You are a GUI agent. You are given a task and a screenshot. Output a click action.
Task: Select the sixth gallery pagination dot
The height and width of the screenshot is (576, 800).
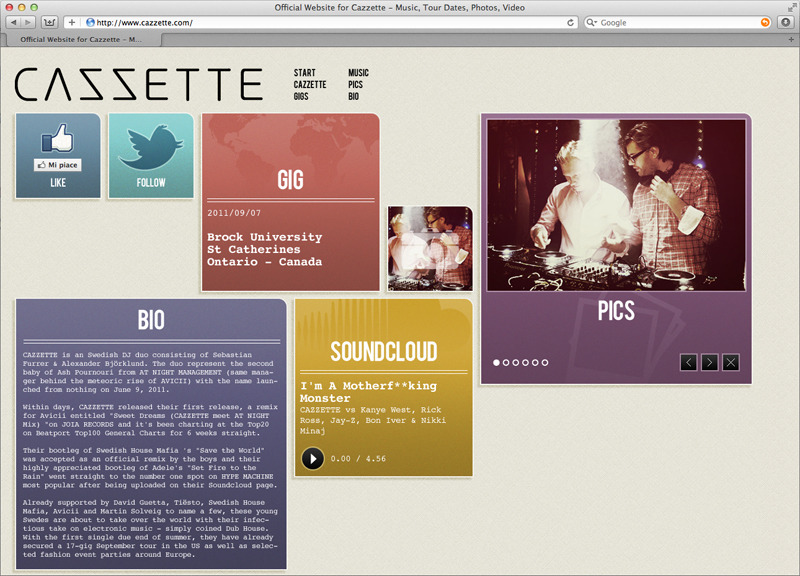click(545, 363)
